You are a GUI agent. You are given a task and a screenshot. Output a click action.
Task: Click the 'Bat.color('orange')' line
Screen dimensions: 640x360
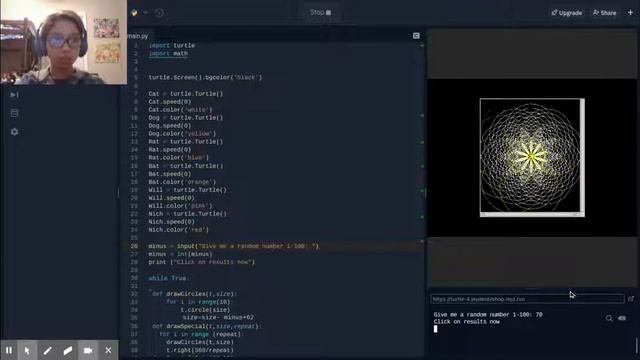click(x=182, y=182)
